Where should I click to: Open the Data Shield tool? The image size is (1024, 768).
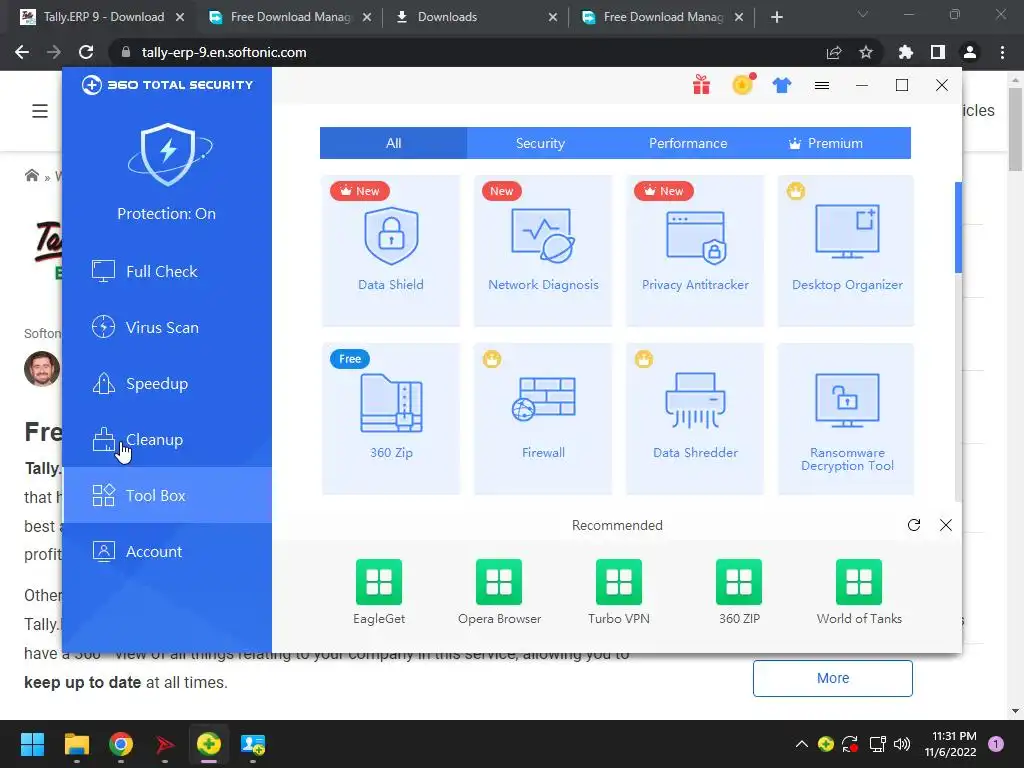coord(391,251)
